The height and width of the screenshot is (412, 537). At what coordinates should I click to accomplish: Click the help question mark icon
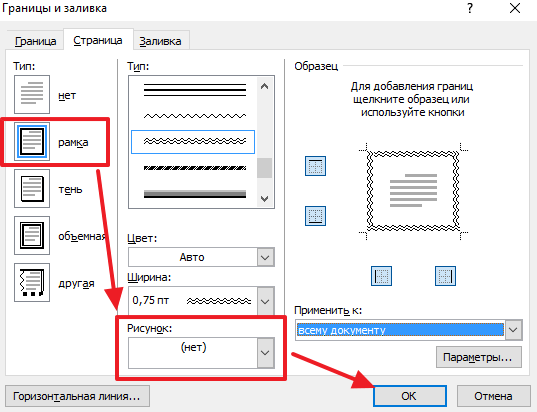click(470, 8)
